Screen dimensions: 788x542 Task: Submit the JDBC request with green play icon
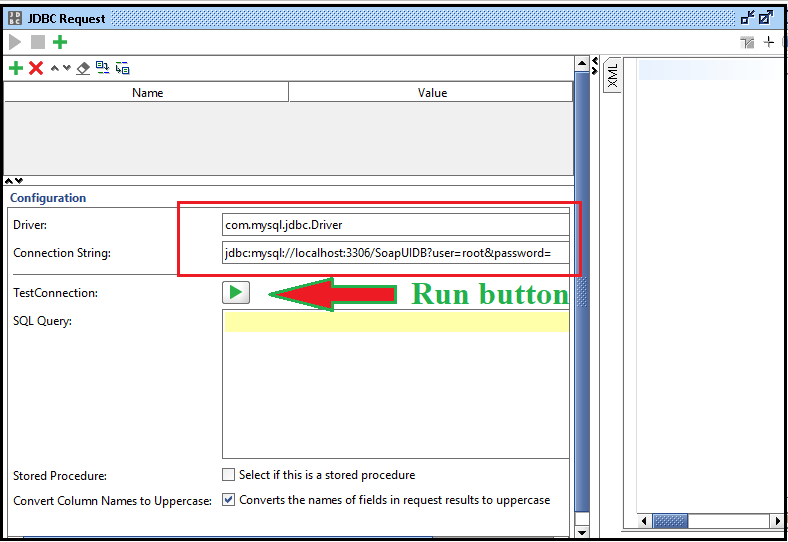click(15, 42)
